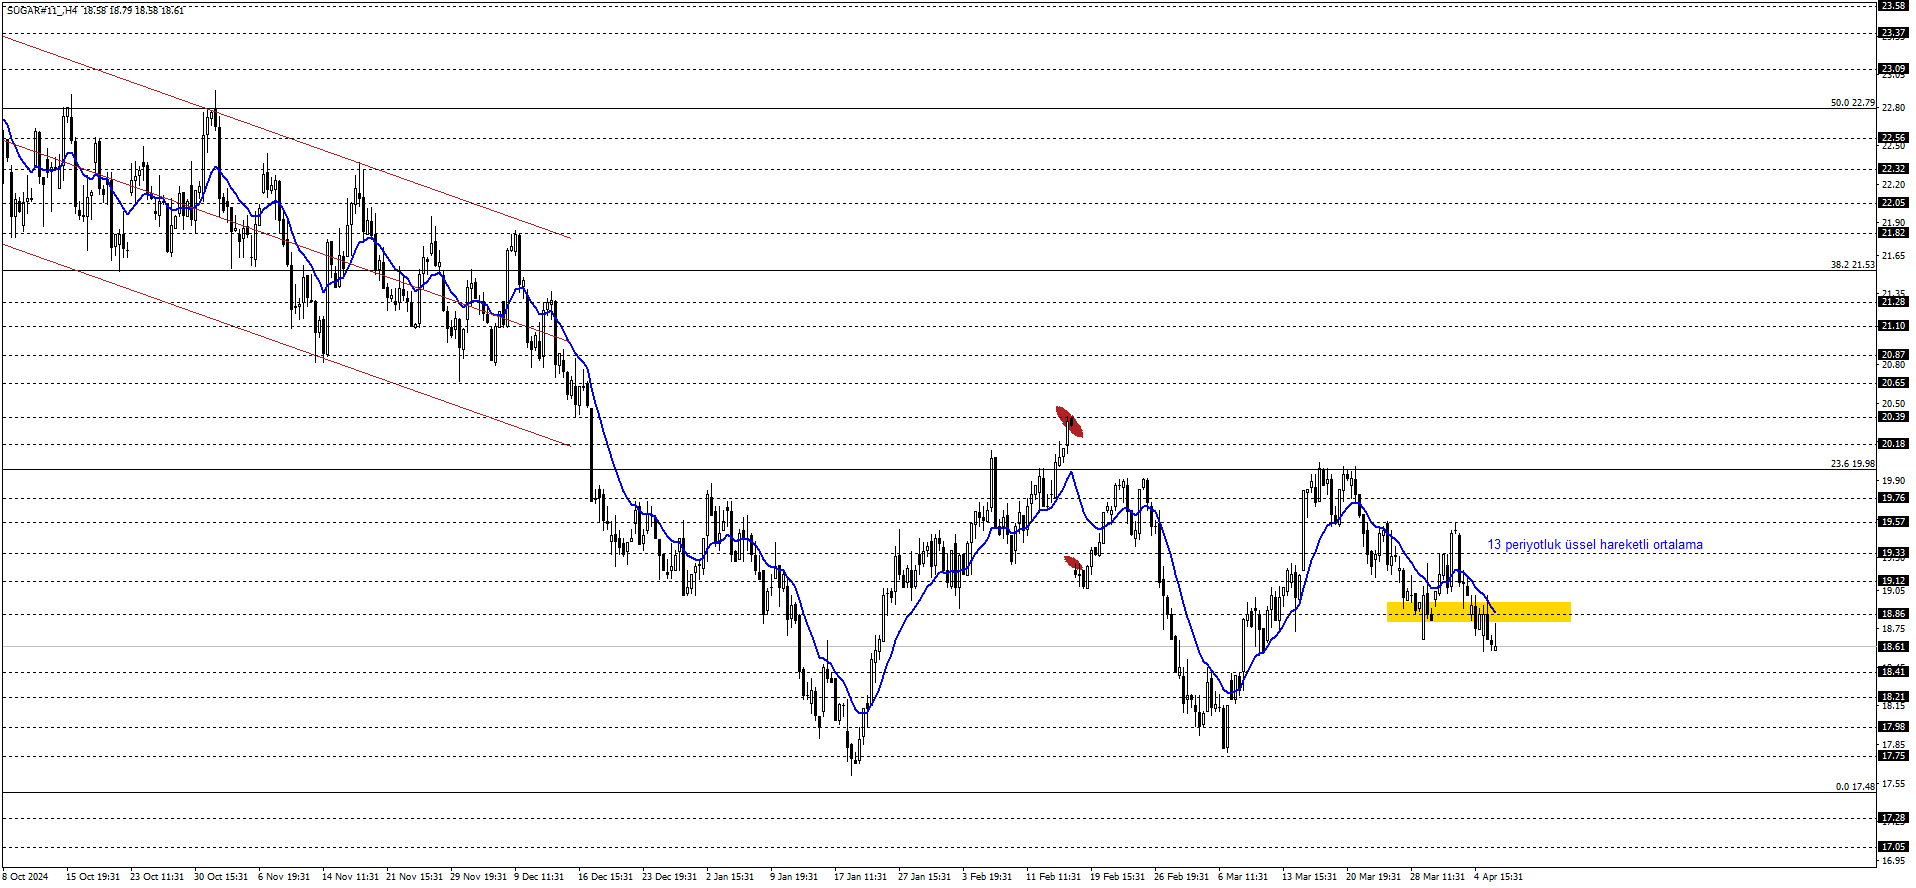Select the Fibonacci label '50.0 22.79'
1916x888 pixels.
1852,102
